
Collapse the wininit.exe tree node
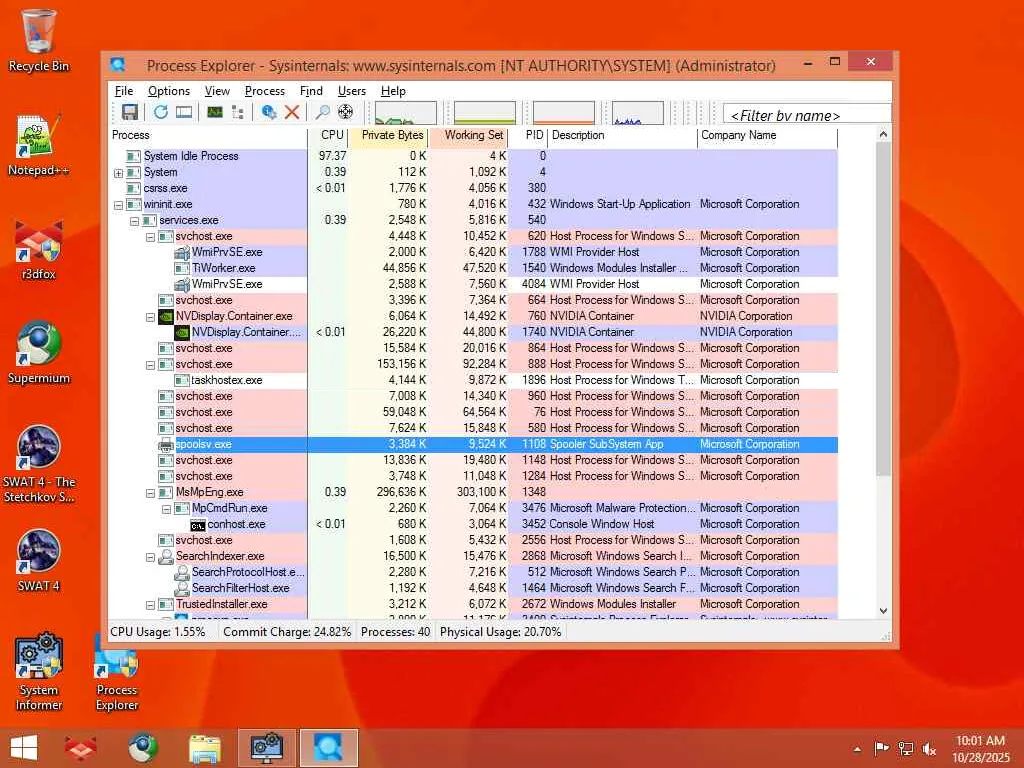[x=118, y=205]
